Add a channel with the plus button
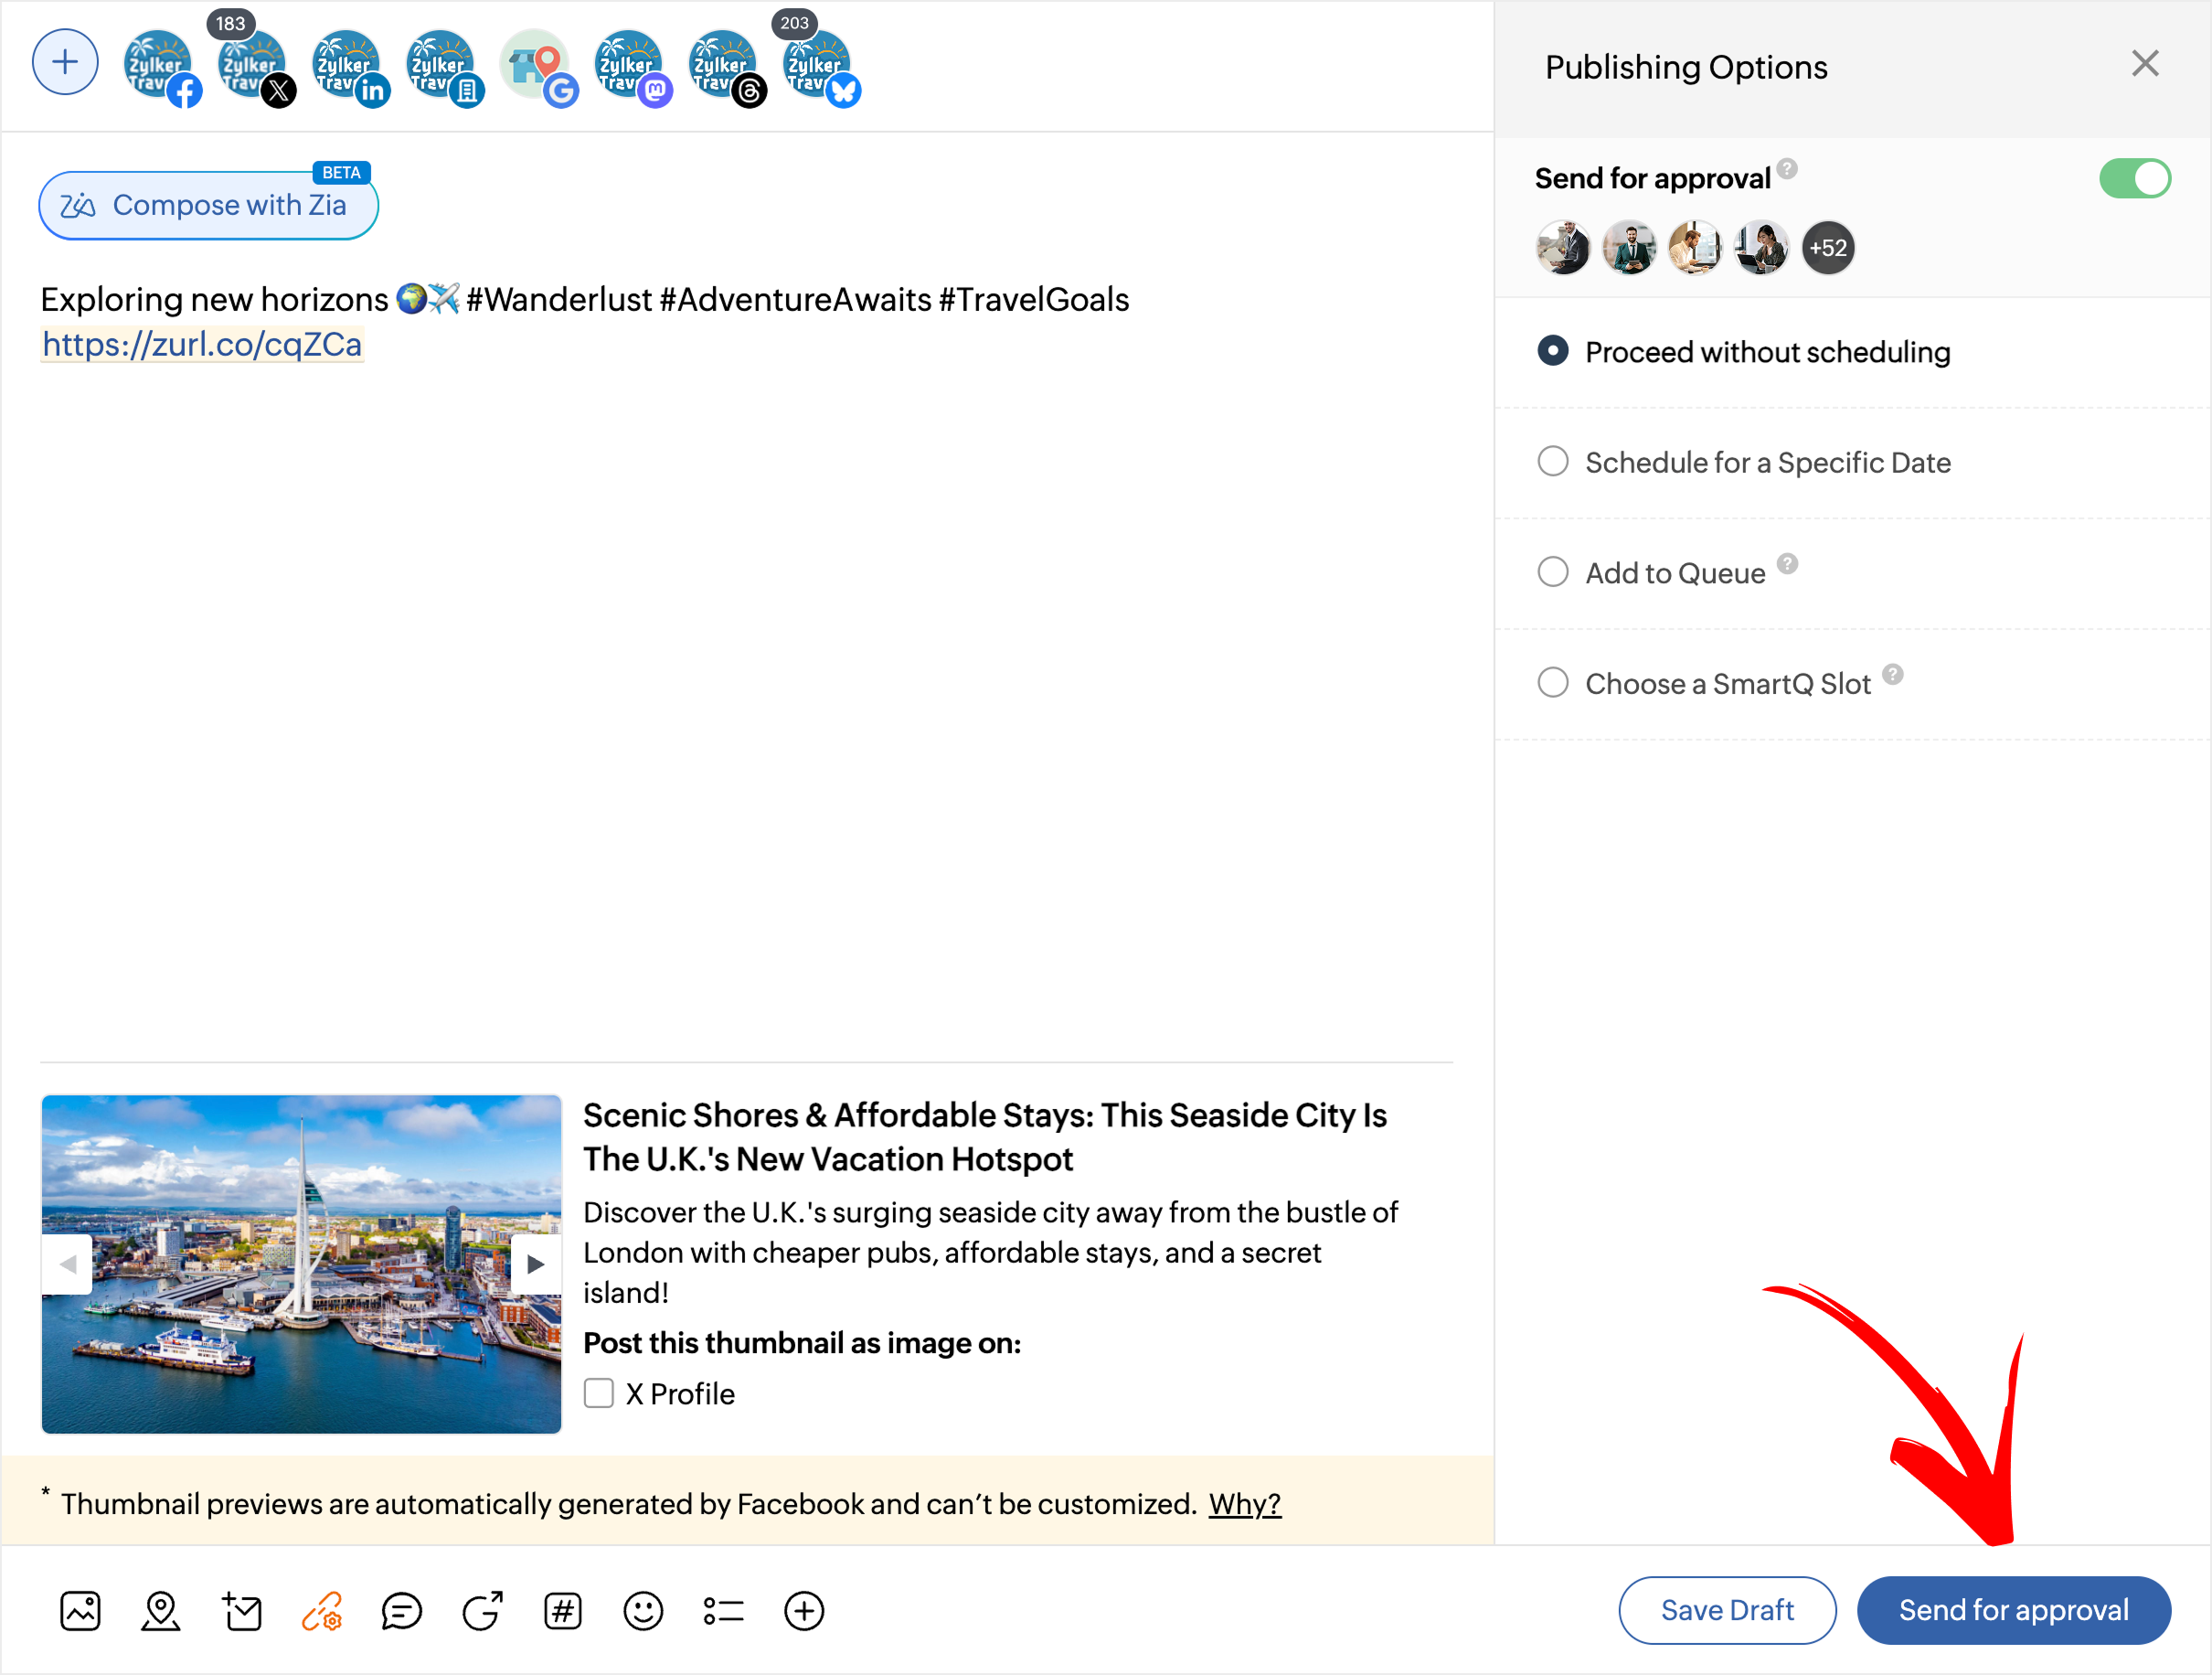This screenshot has width=2212, height=1675. tap(65, 63)
